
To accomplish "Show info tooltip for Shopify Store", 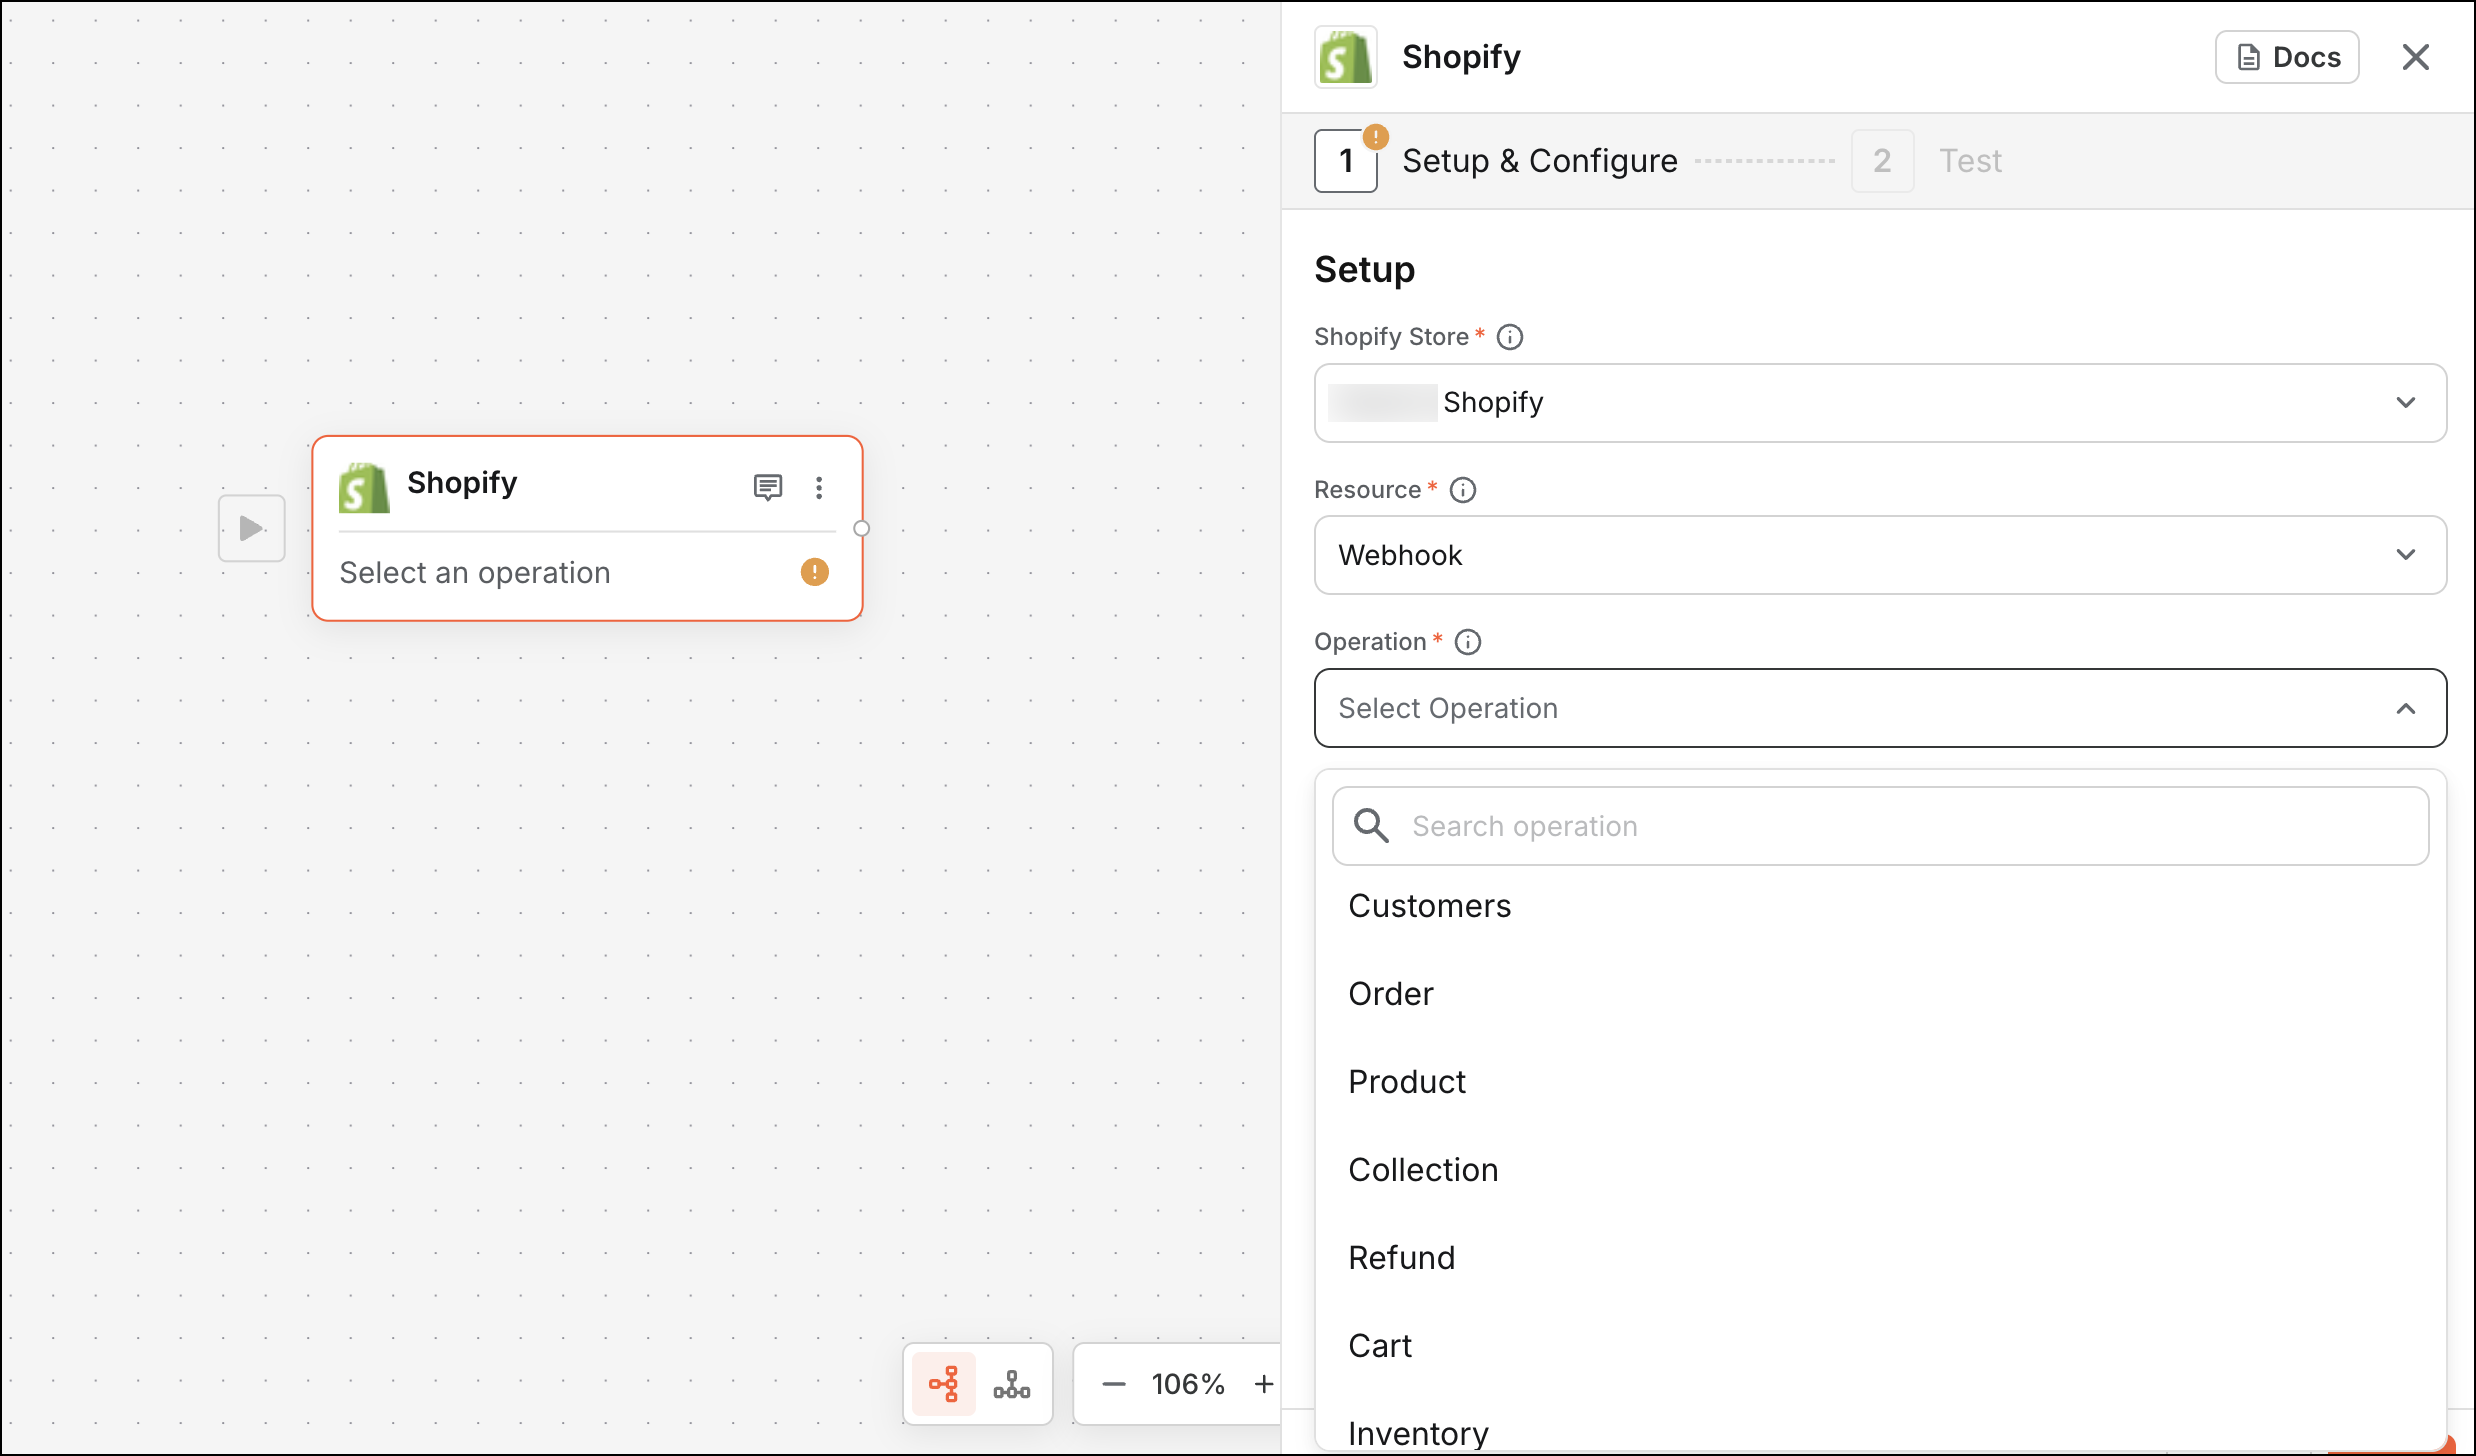I will tap(1510, 337).
